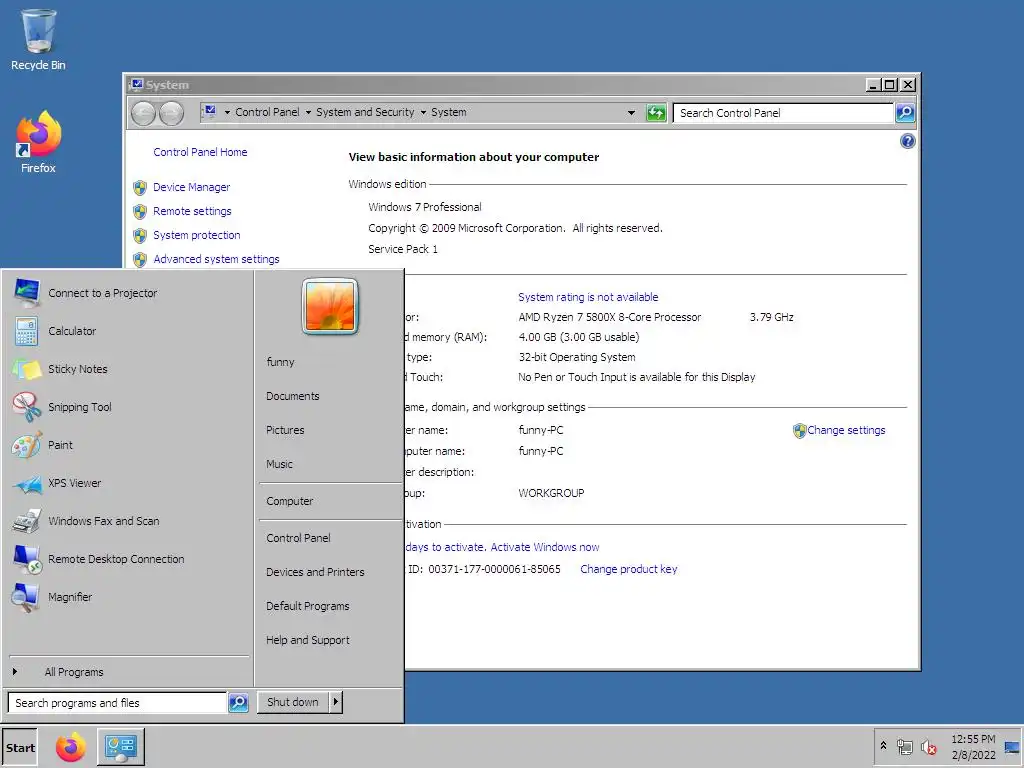
Task: Open Help and Support
Action: [x=307, y=640]
